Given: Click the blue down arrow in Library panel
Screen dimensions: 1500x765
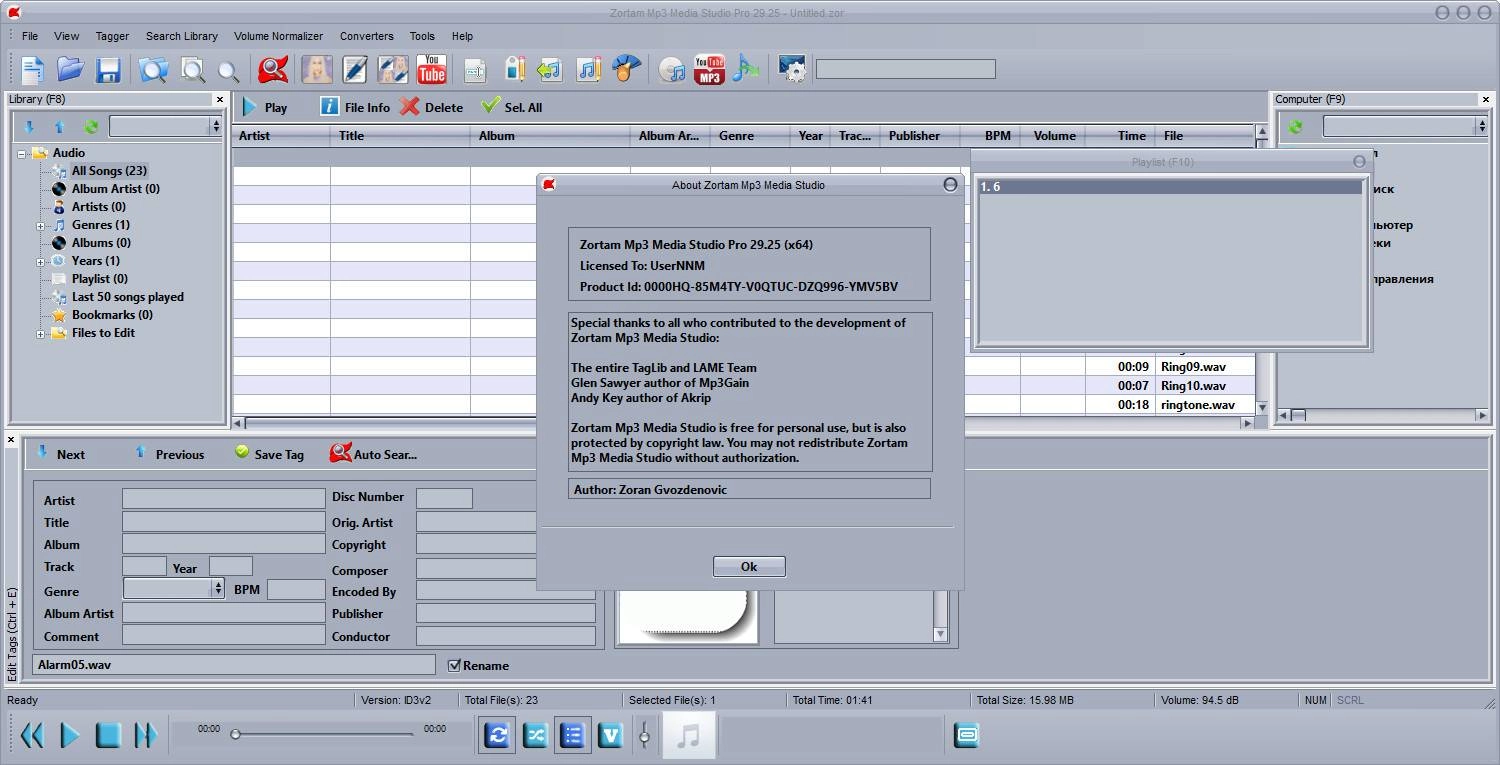Looking at the screenshot, I should coord(29,127).
